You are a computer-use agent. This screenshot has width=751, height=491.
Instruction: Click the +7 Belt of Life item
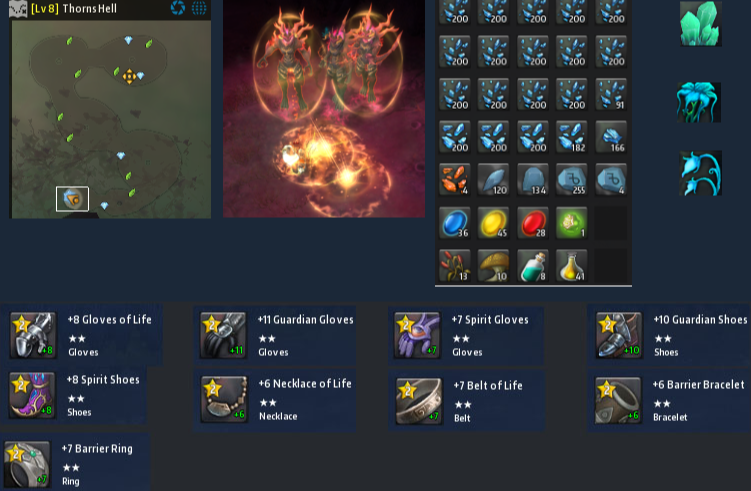(x=467, y=400)
